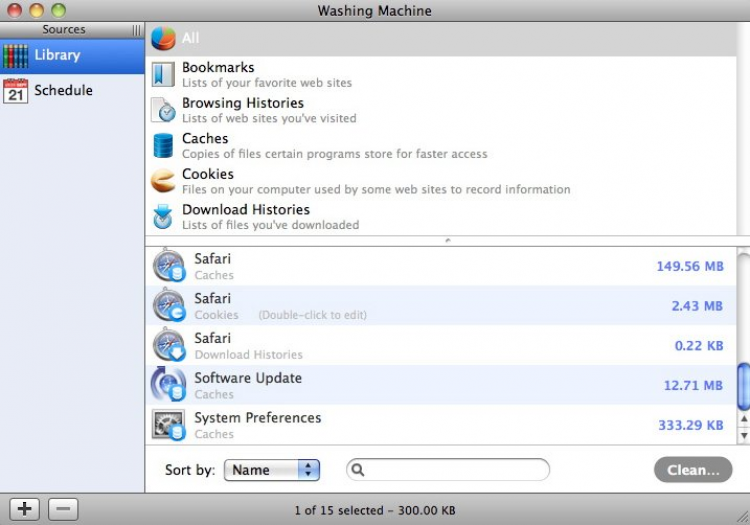Select the Download Histories category title
The height and width of the screenshot is (525, 750).
click(x=246, y=209)
